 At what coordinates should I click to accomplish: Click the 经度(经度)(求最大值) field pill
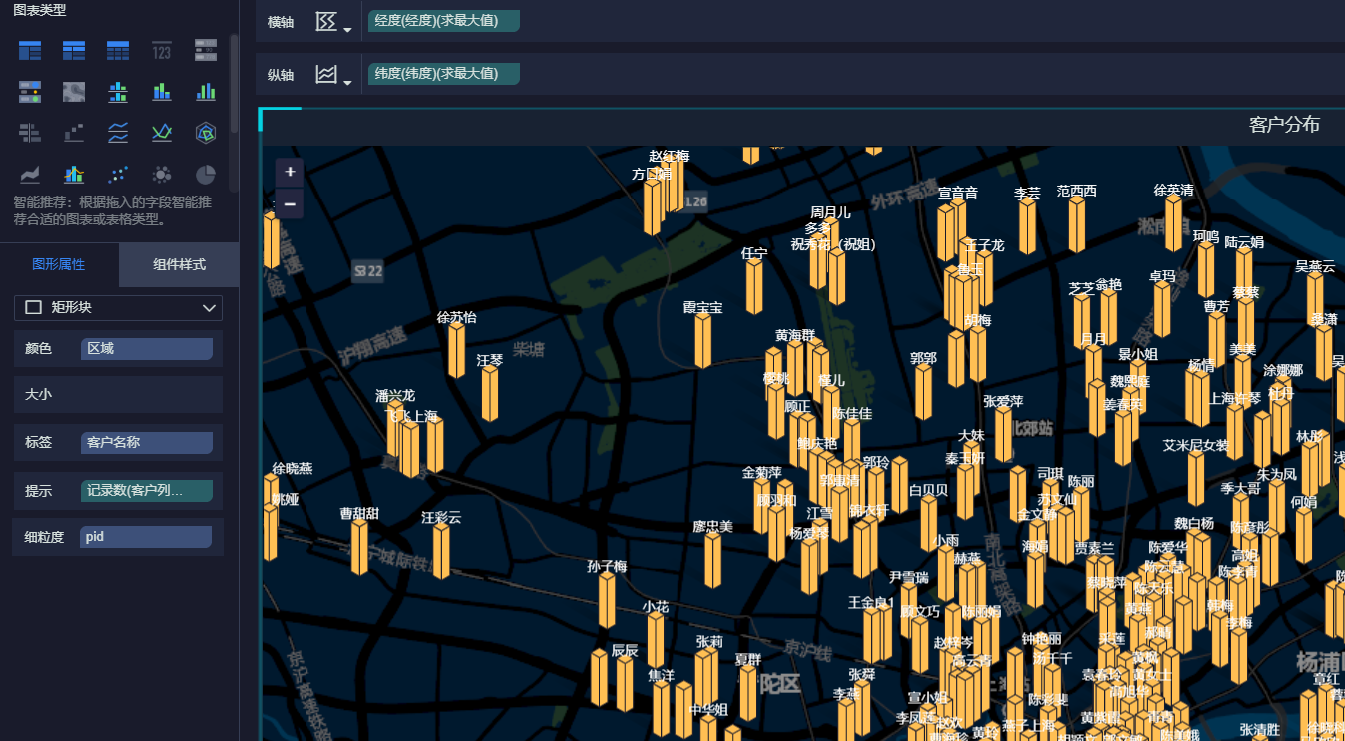[444, 21]
